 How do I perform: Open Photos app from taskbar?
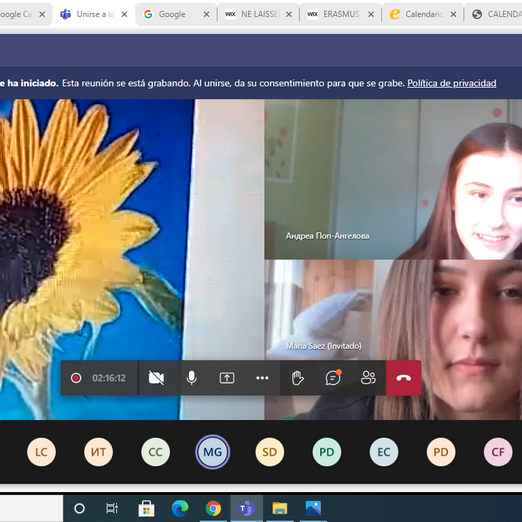(x=313, y=508)
